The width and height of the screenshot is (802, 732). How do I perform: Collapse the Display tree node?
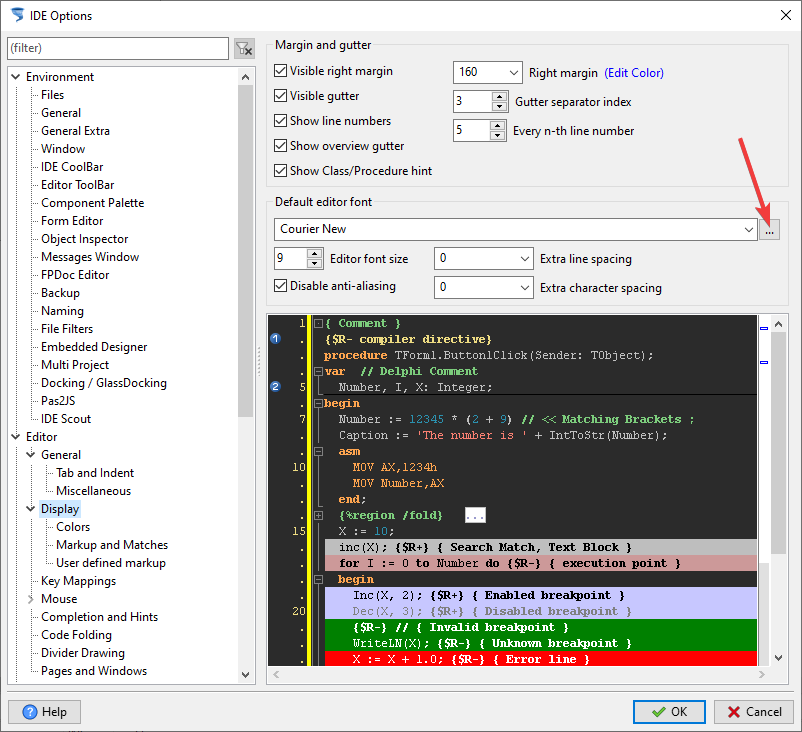point(31,508)
